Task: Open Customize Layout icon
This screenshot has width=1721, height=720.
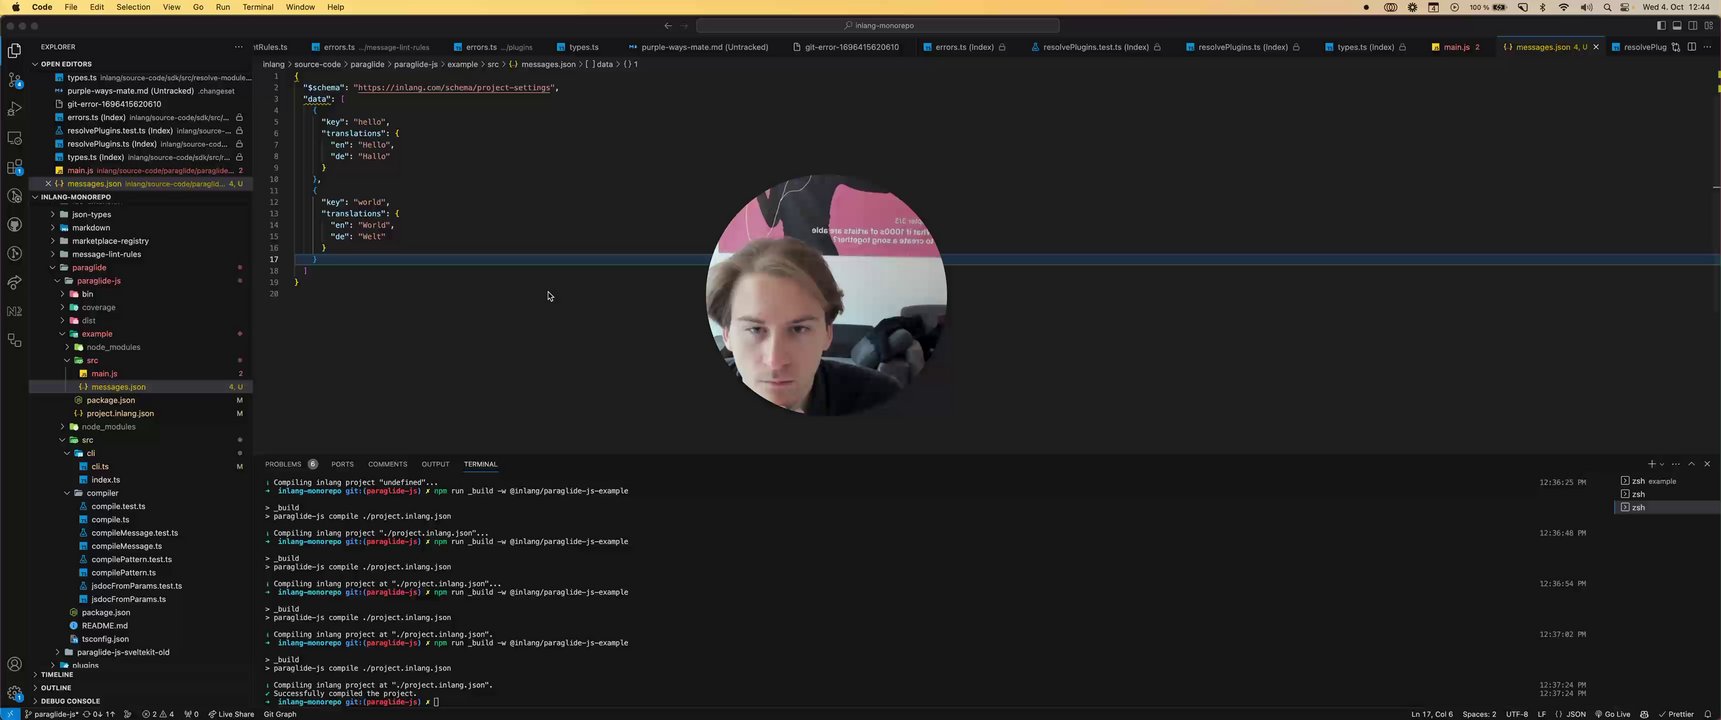Action: (x=1709, y=26)
